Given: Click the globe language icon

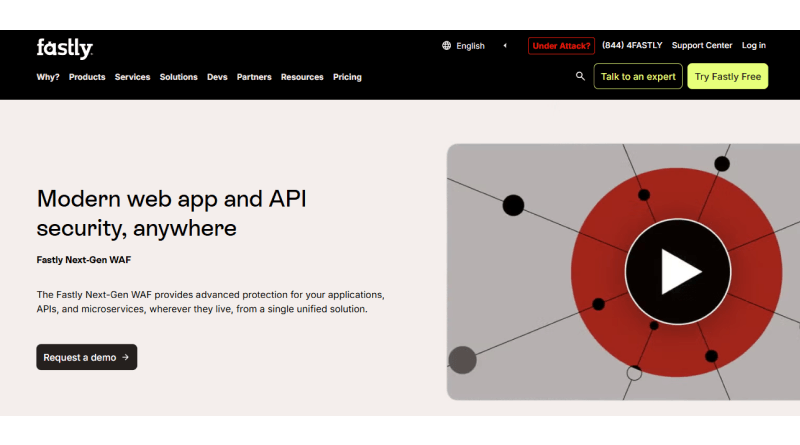Looking at the screenshot, I should click(446, 45).
